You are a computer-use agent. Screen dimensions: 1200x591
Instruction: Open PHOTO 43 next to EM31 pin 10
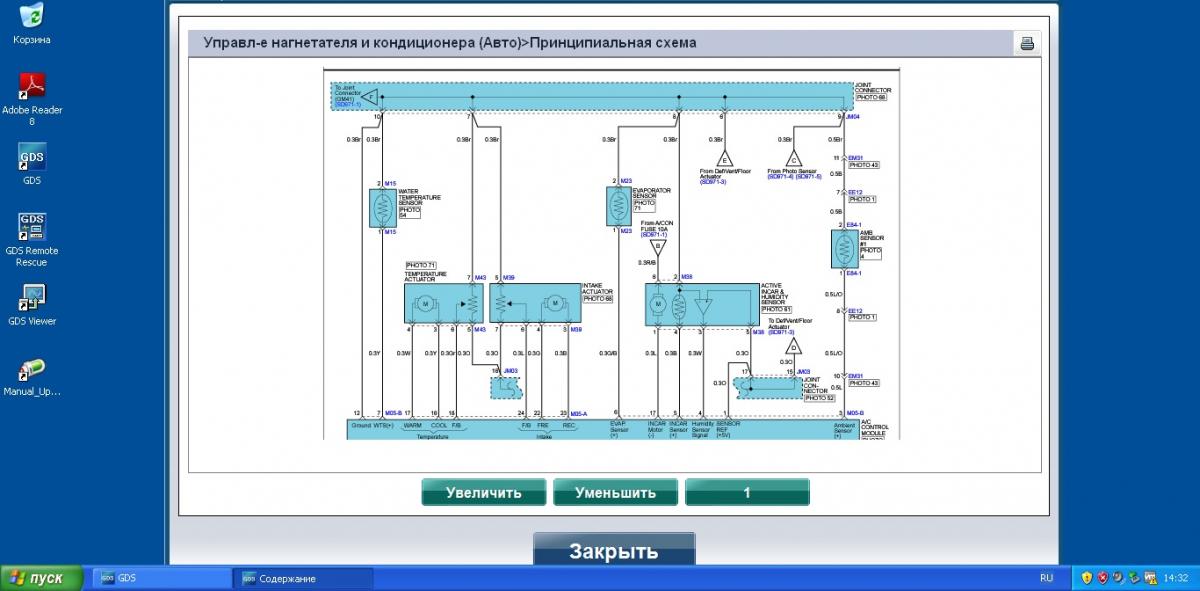(863, 383)
